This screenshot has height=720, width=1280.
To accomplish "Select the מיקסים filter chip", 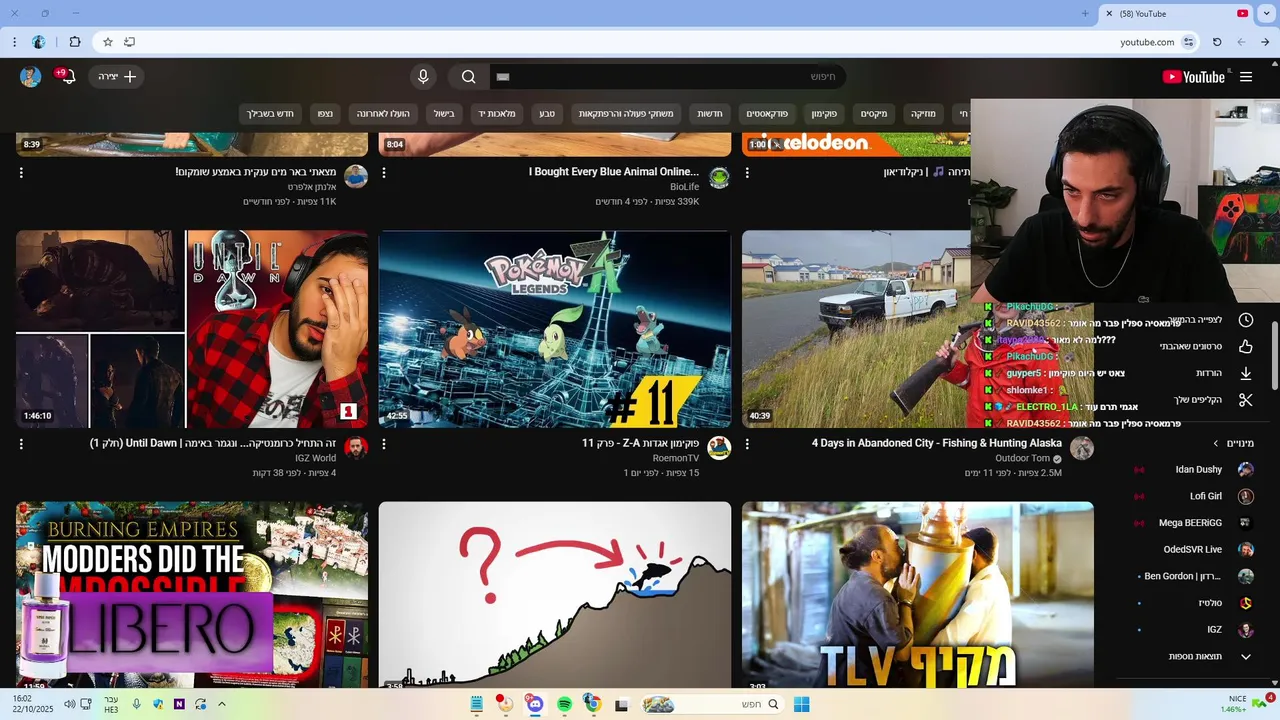I will click(874, 114).
